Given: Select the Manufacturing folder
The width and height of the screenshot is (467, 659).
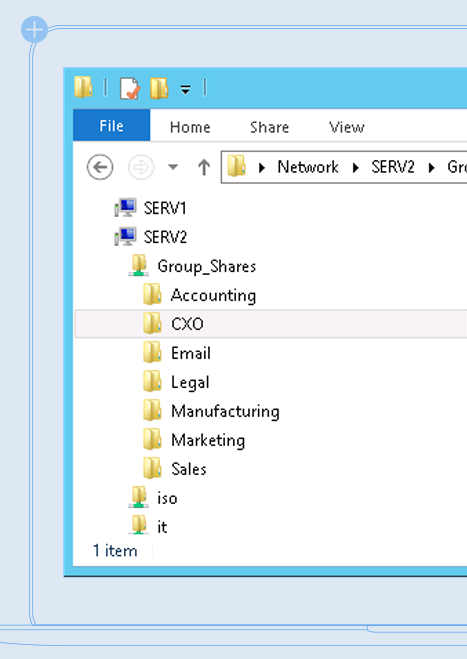Looking at the screenshot, I should pyautogui.click(x=211, y=411).
